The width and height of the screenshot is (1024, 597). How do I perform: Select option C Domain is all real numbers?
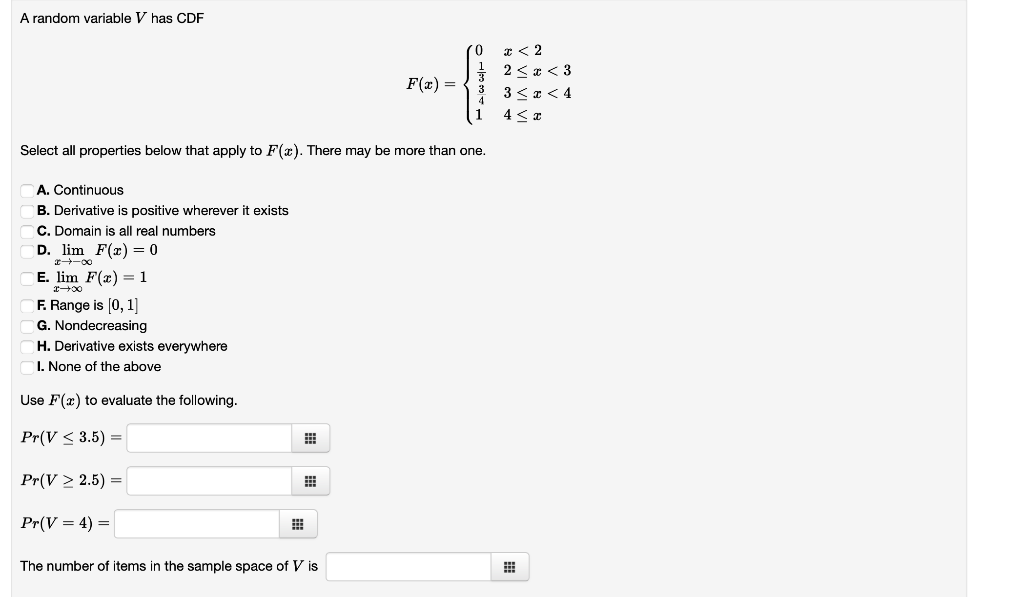coord(26,230)
